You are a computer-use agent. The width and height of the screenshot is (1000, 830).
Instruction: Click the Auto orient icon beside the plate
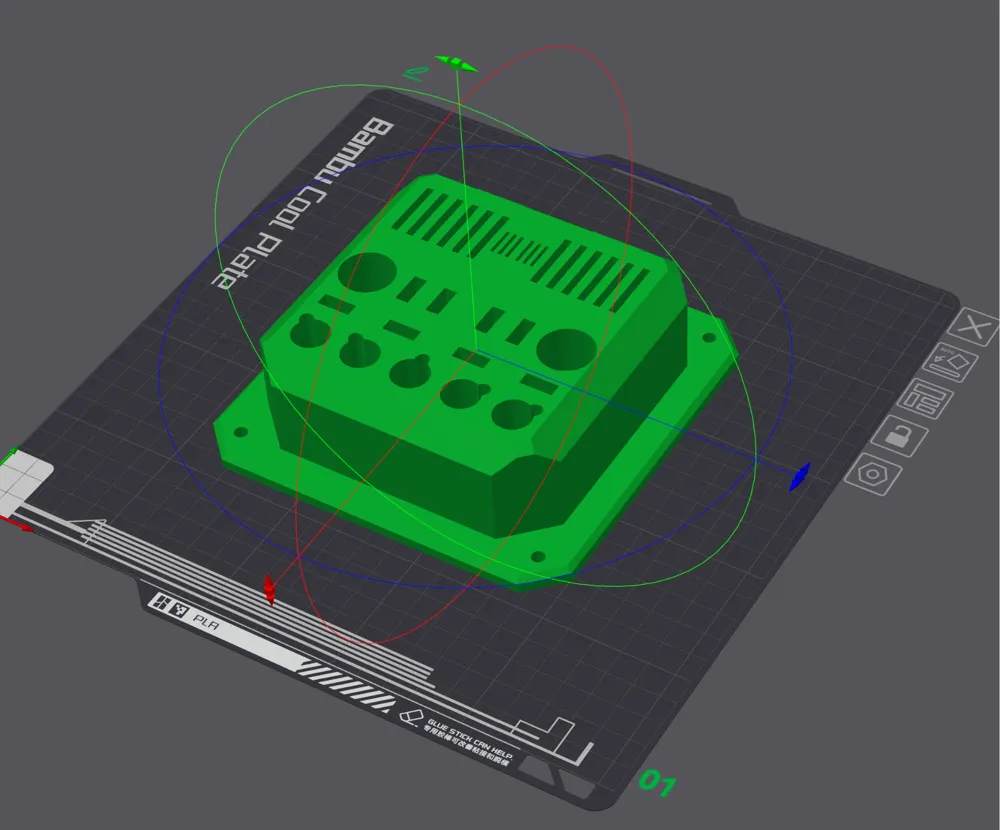[948, 364]
